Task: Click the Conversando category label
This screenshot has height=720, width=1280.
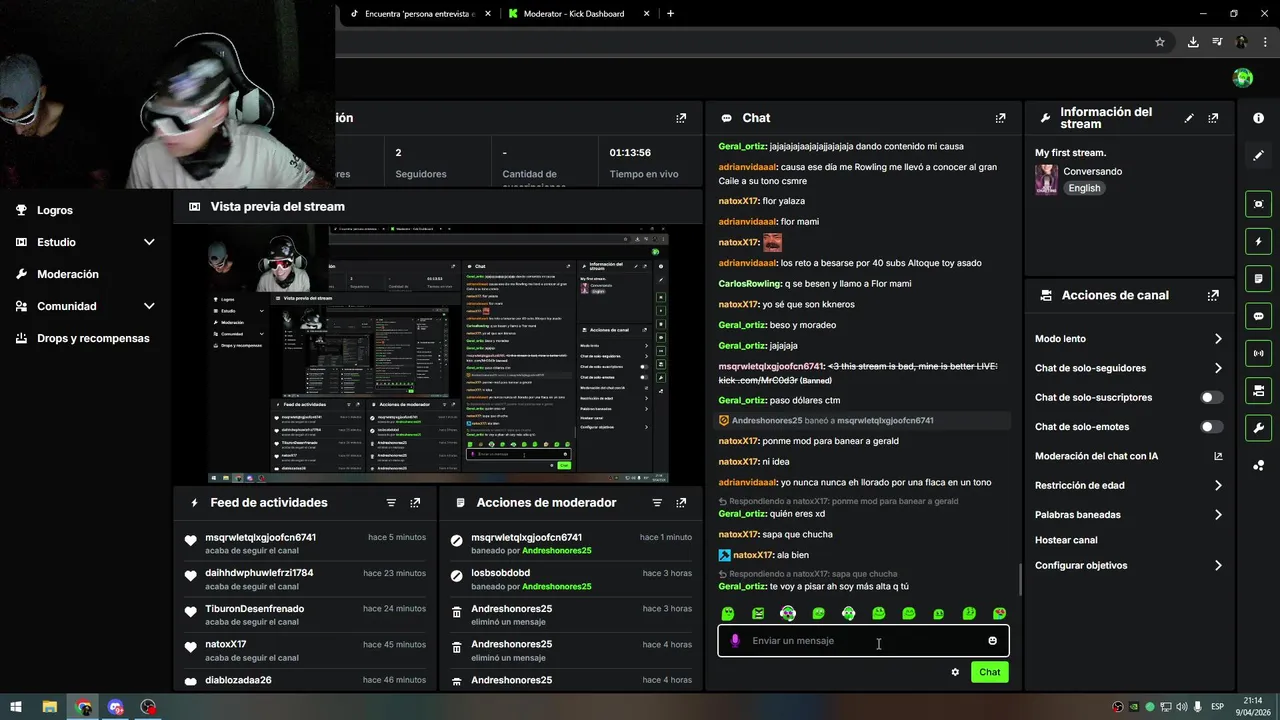Action: click(1092, 171)
